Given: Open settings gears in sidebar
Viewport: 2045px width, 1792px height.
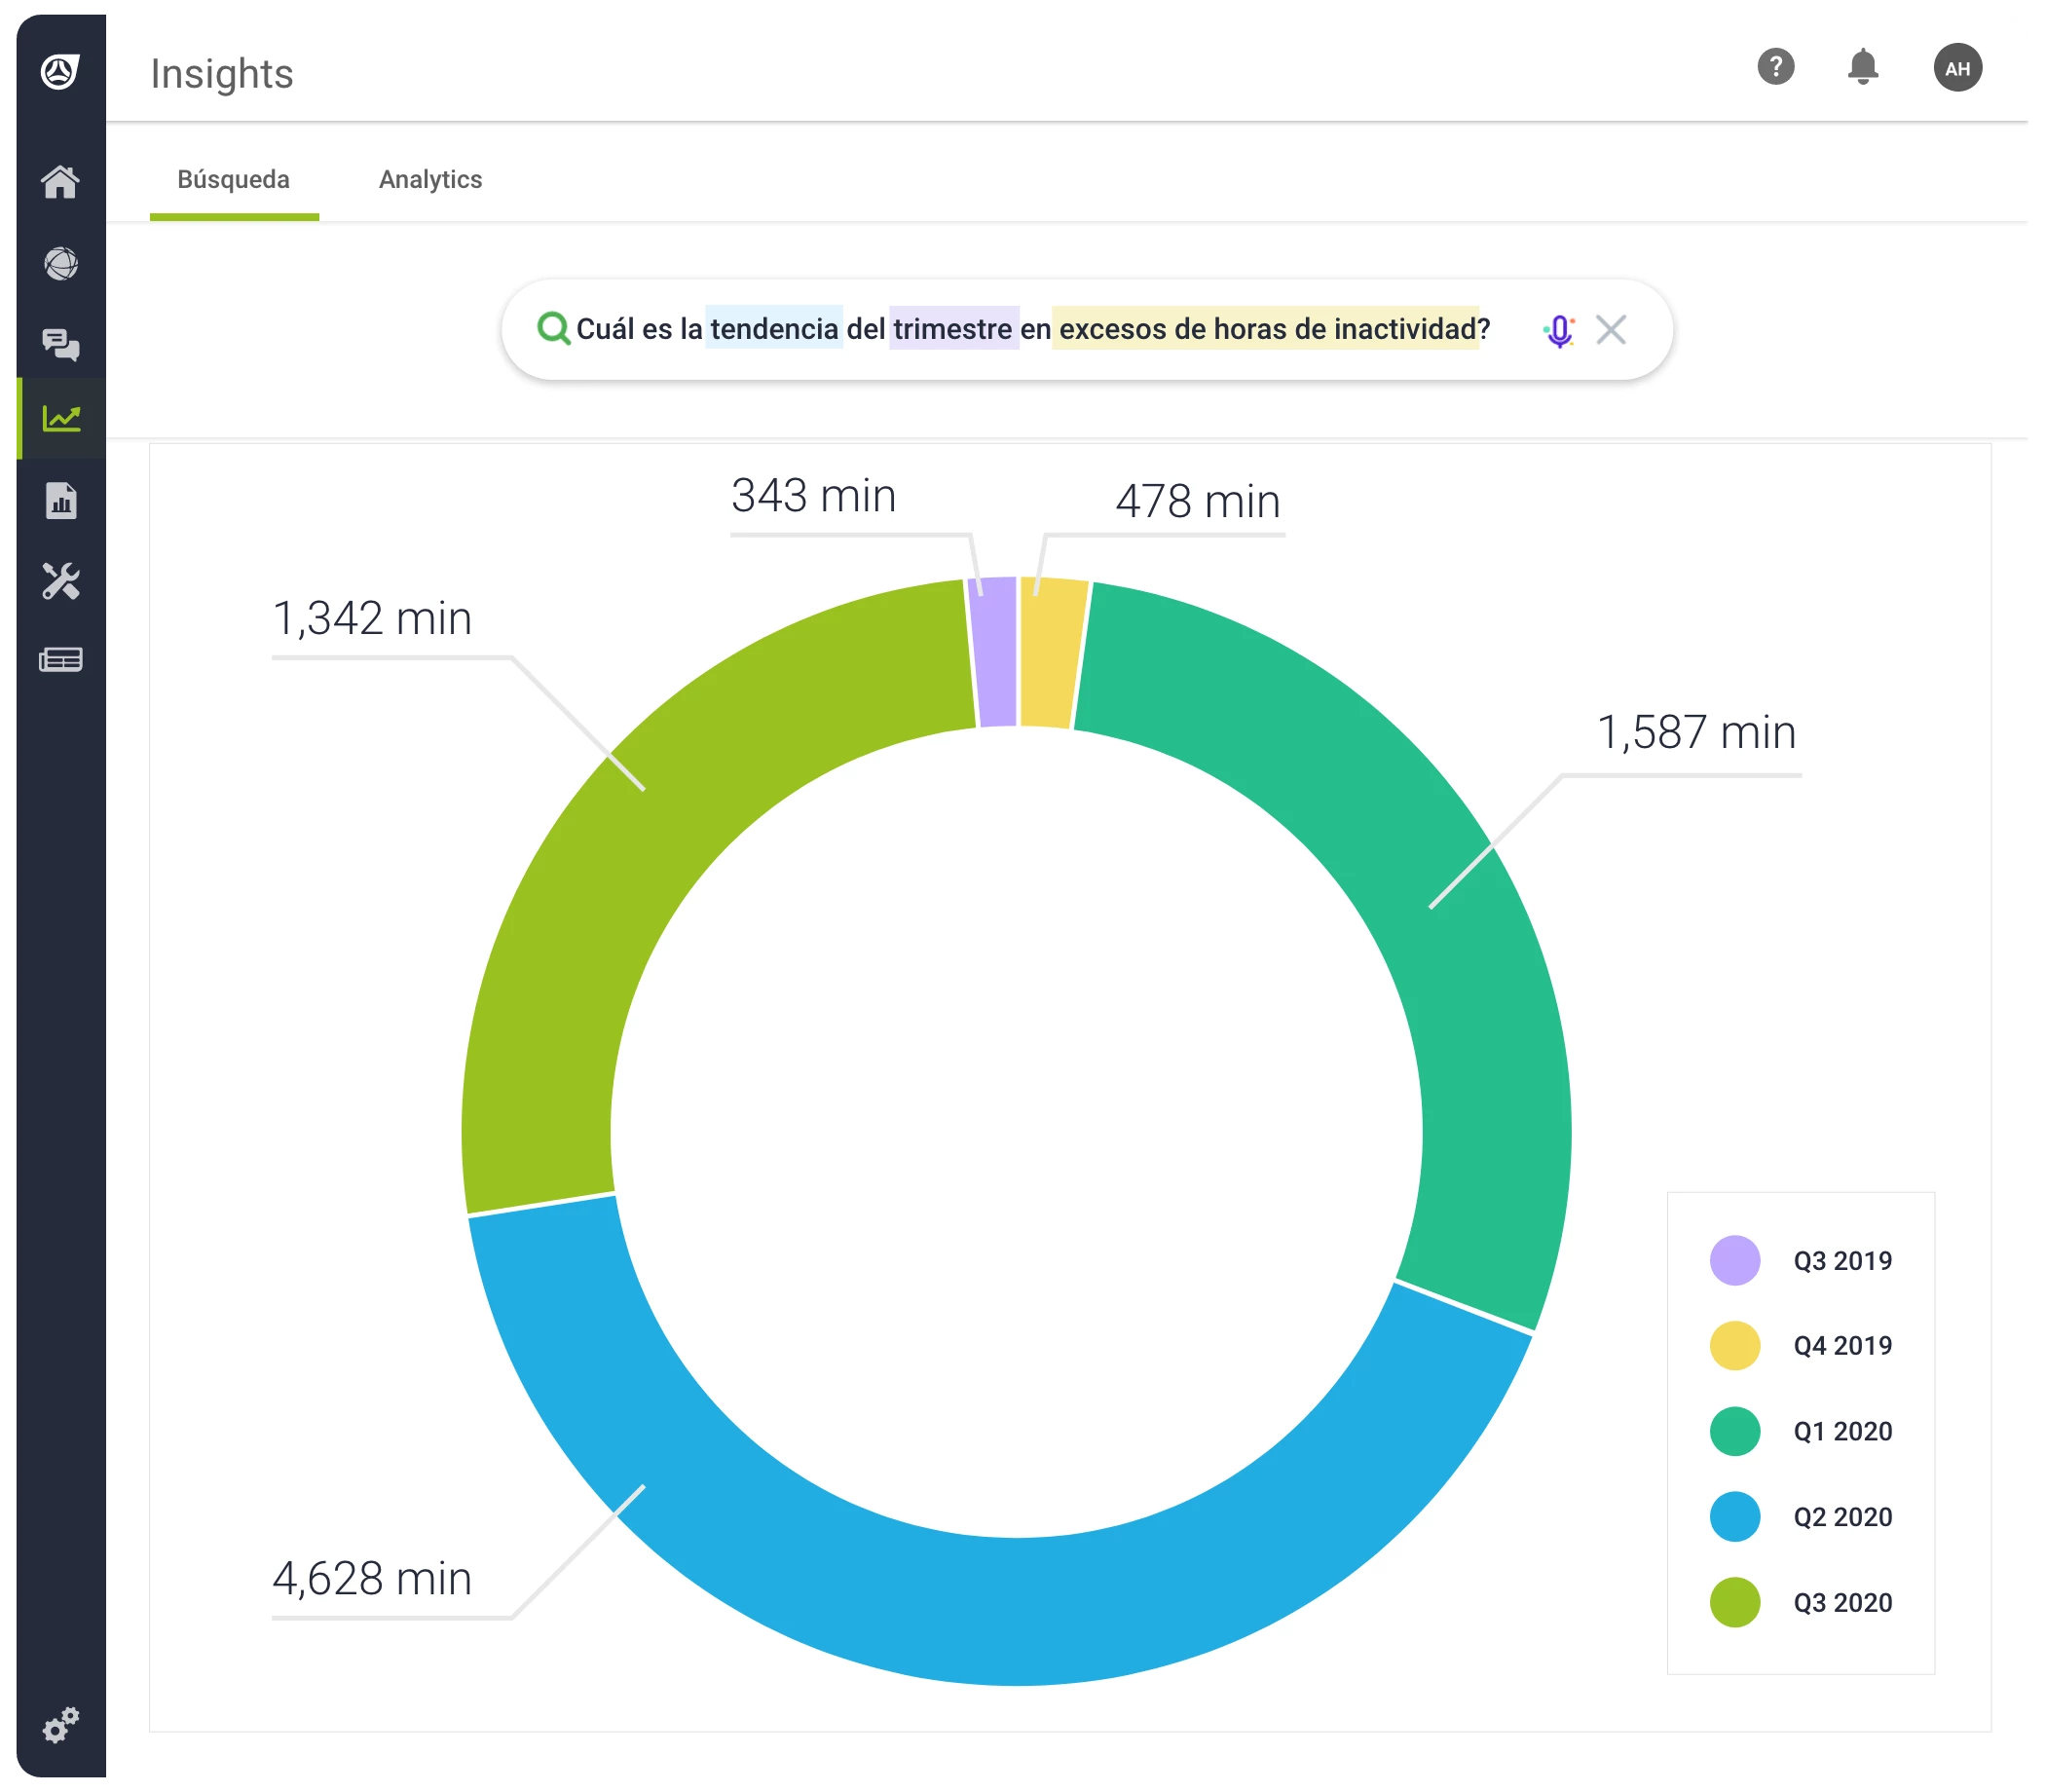Looking at the screenshot, I should click(61, 1724).
